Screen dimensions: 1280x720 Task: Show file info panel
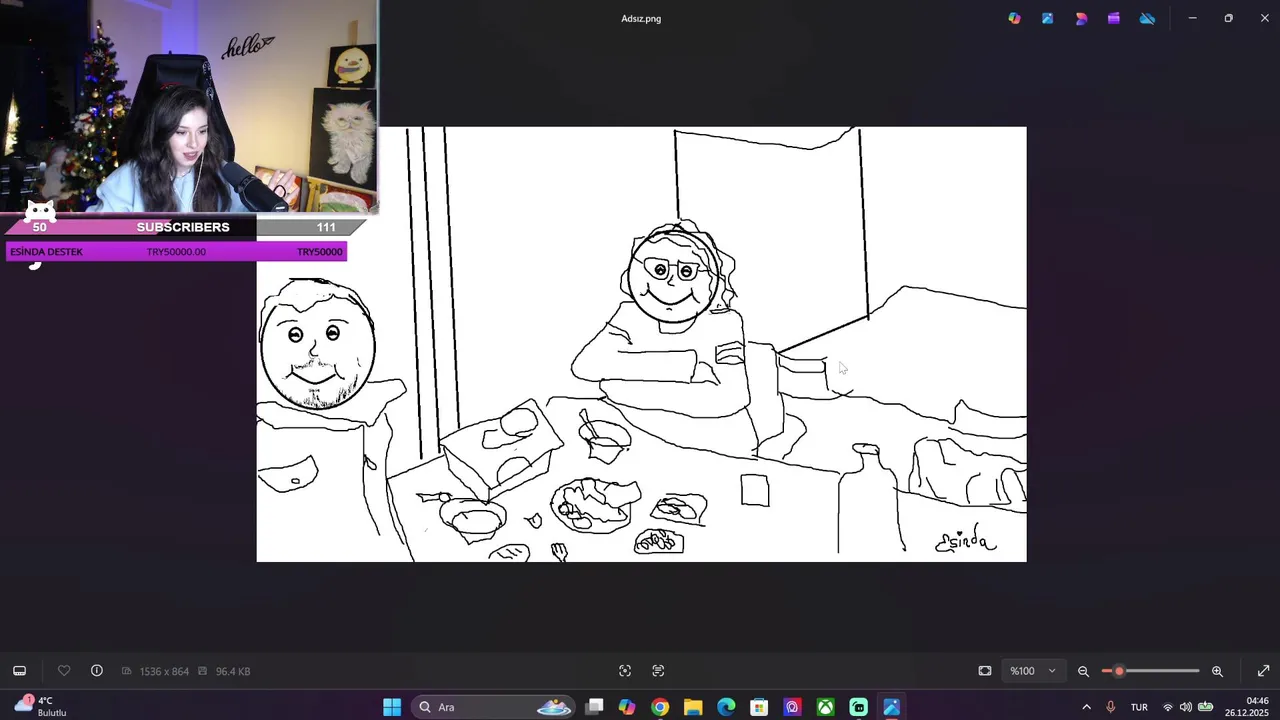click(97, 671)
